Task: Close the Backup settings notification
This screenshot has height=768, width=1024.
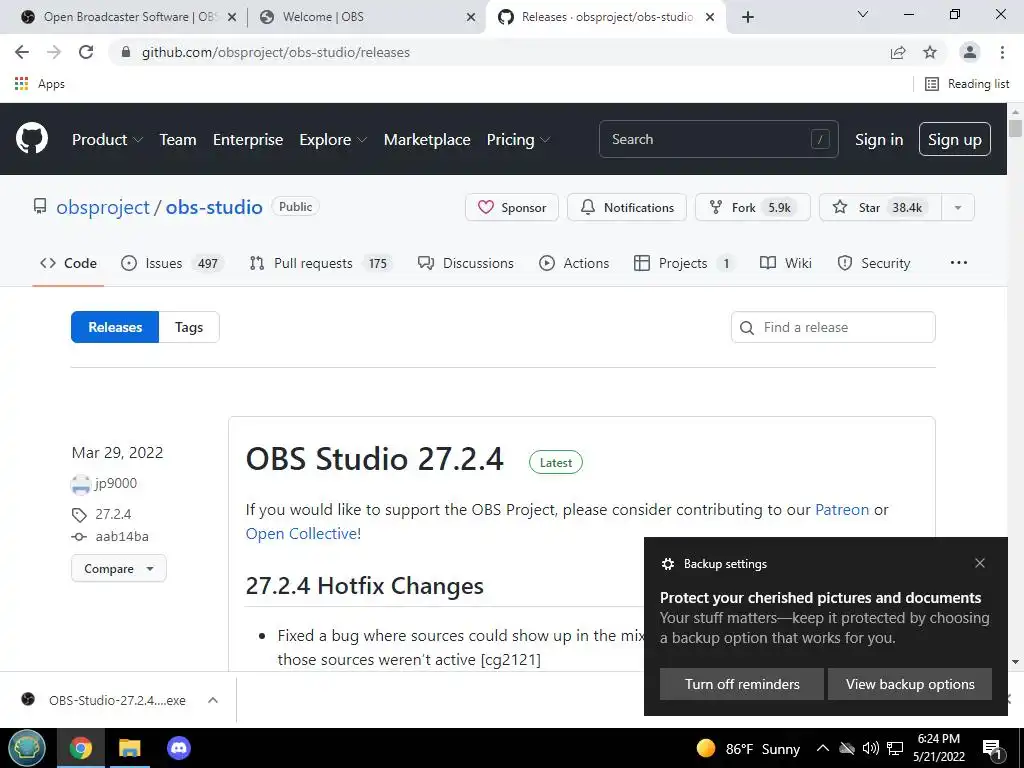Action: 980,563
